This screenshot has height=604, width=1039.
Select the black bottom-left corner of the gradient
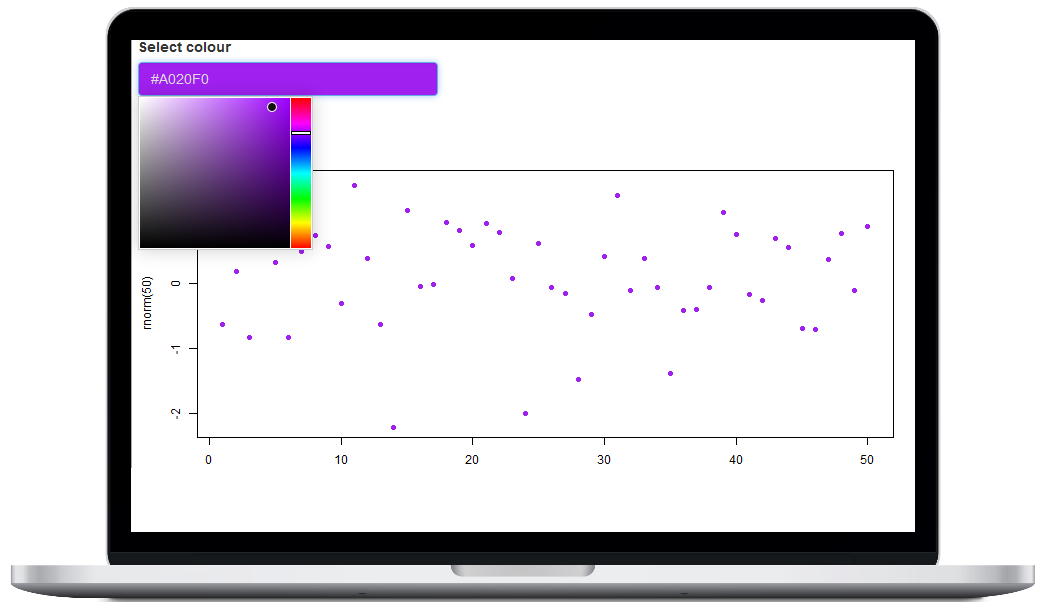[x=143, y=242]
